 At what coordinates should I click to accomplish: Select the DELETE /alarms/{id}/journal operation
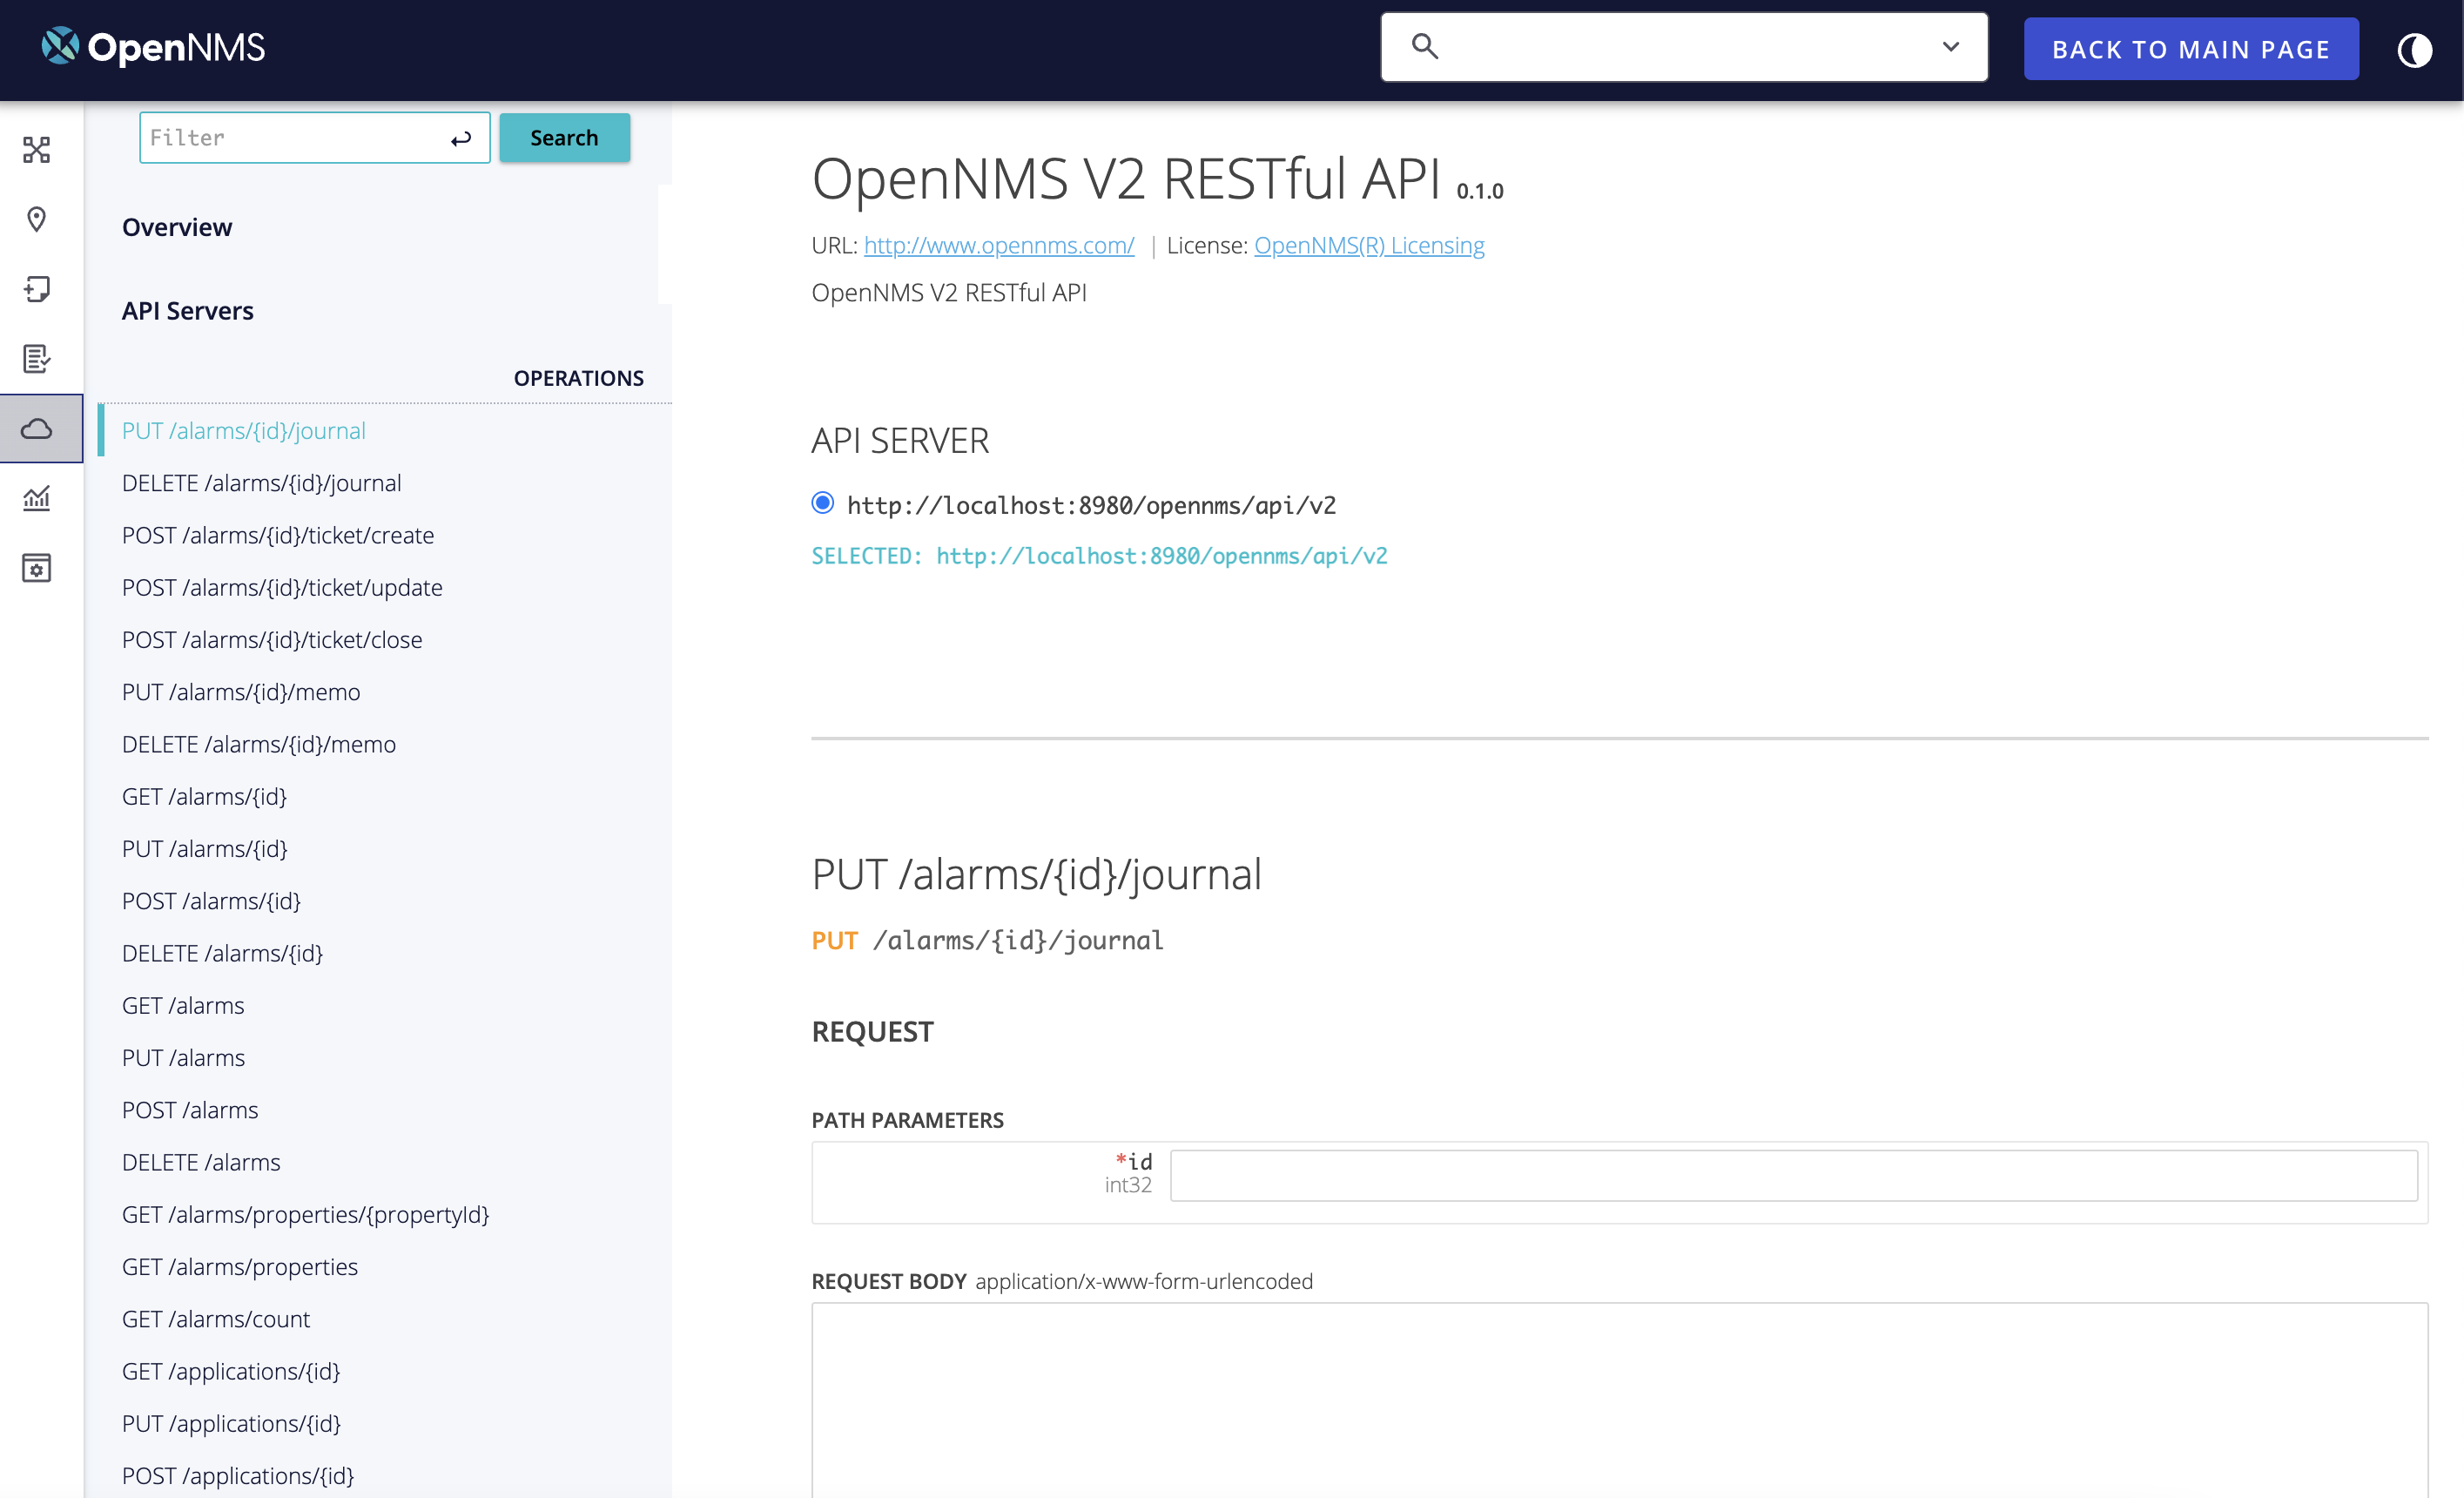click(261, 482)
